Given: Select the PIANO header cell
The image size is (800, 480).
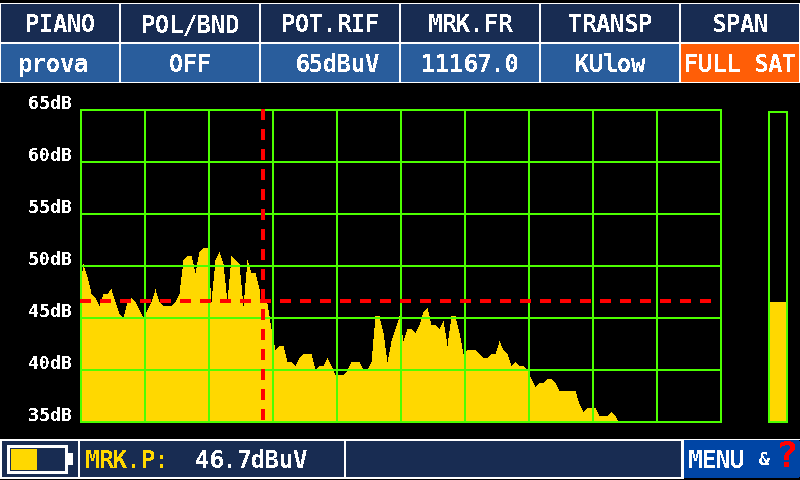Looking at the screenshot, I should pos(60,23).
